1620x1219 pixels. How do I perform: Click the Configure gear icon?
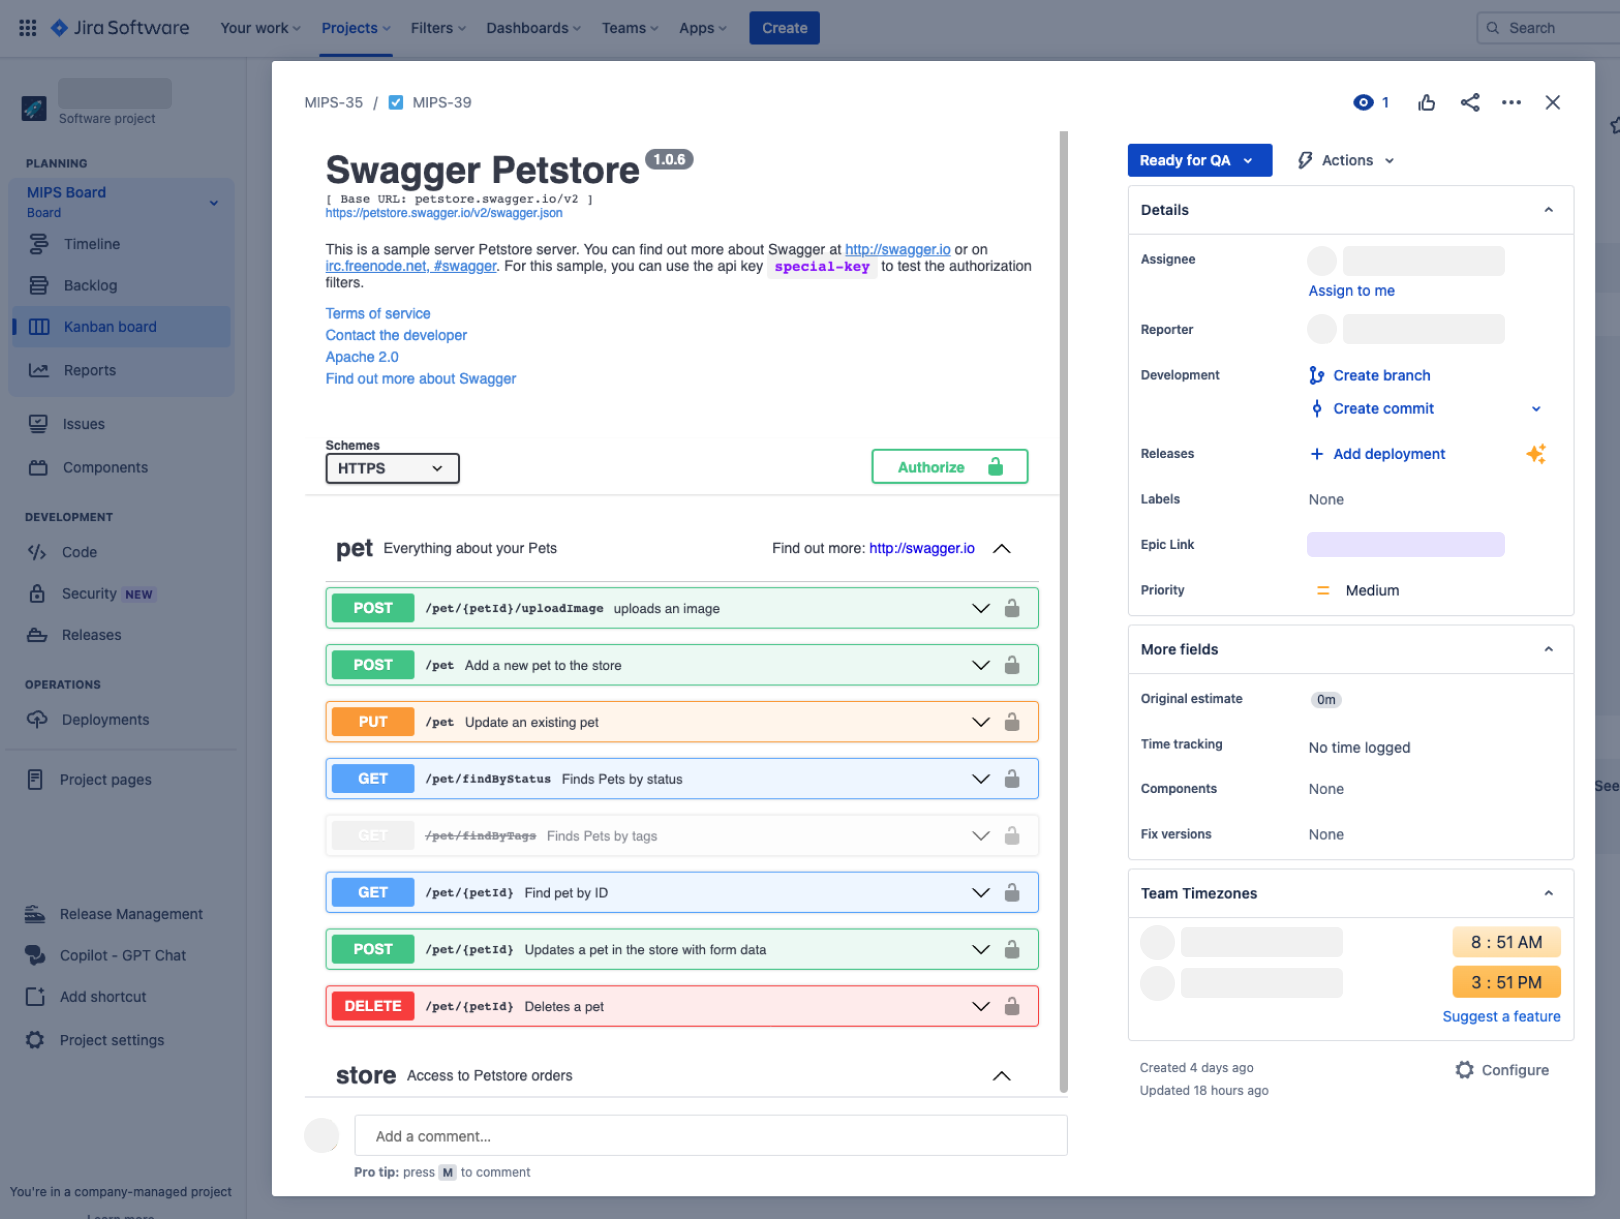tap(1464, 1070)
